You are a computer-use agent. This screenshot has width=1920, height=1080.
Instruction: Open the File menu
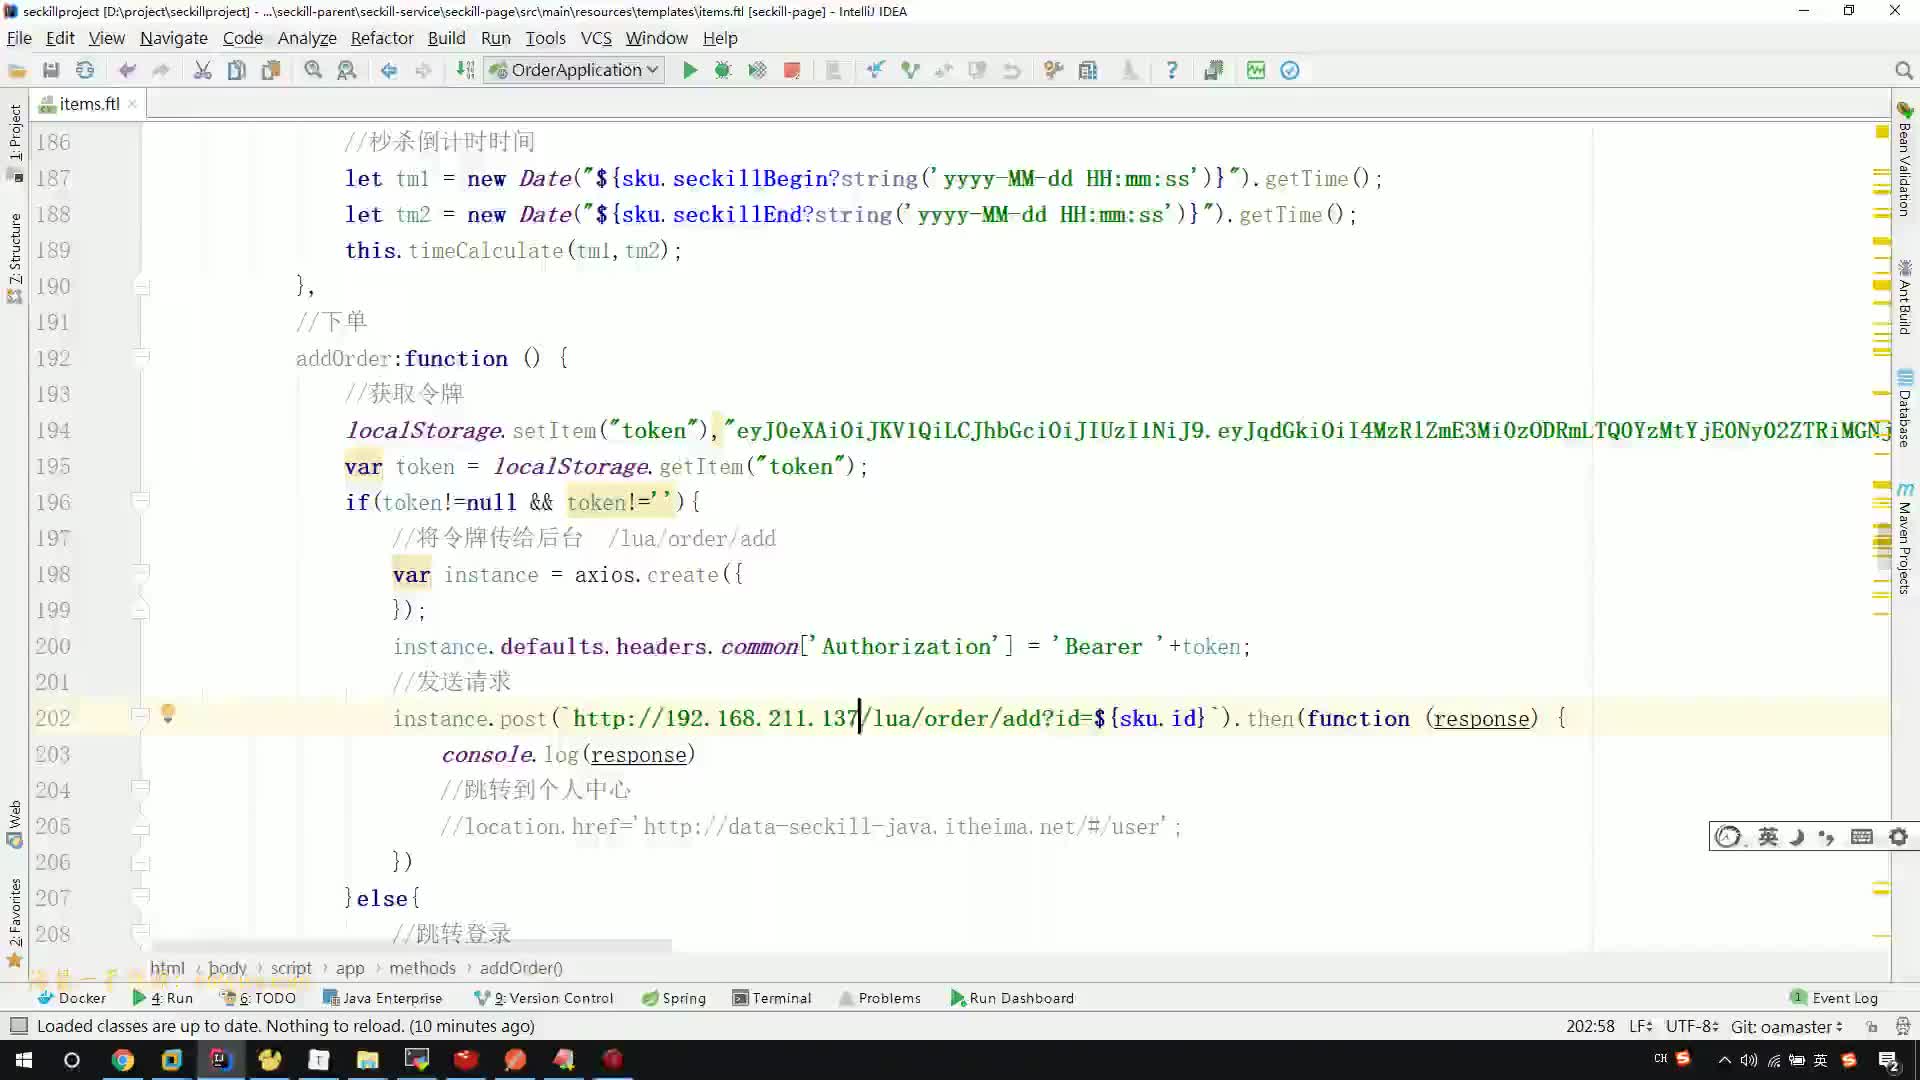pyautogui.click(x=19, y=38)
